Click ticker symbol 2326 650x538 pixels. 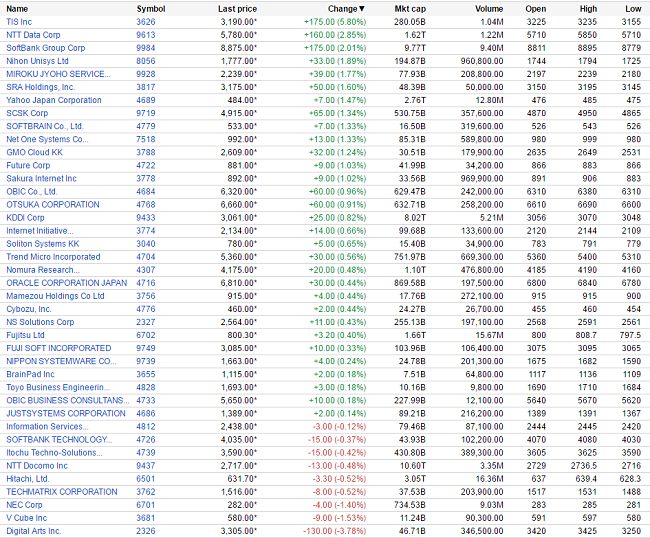(x=146, y=531)
